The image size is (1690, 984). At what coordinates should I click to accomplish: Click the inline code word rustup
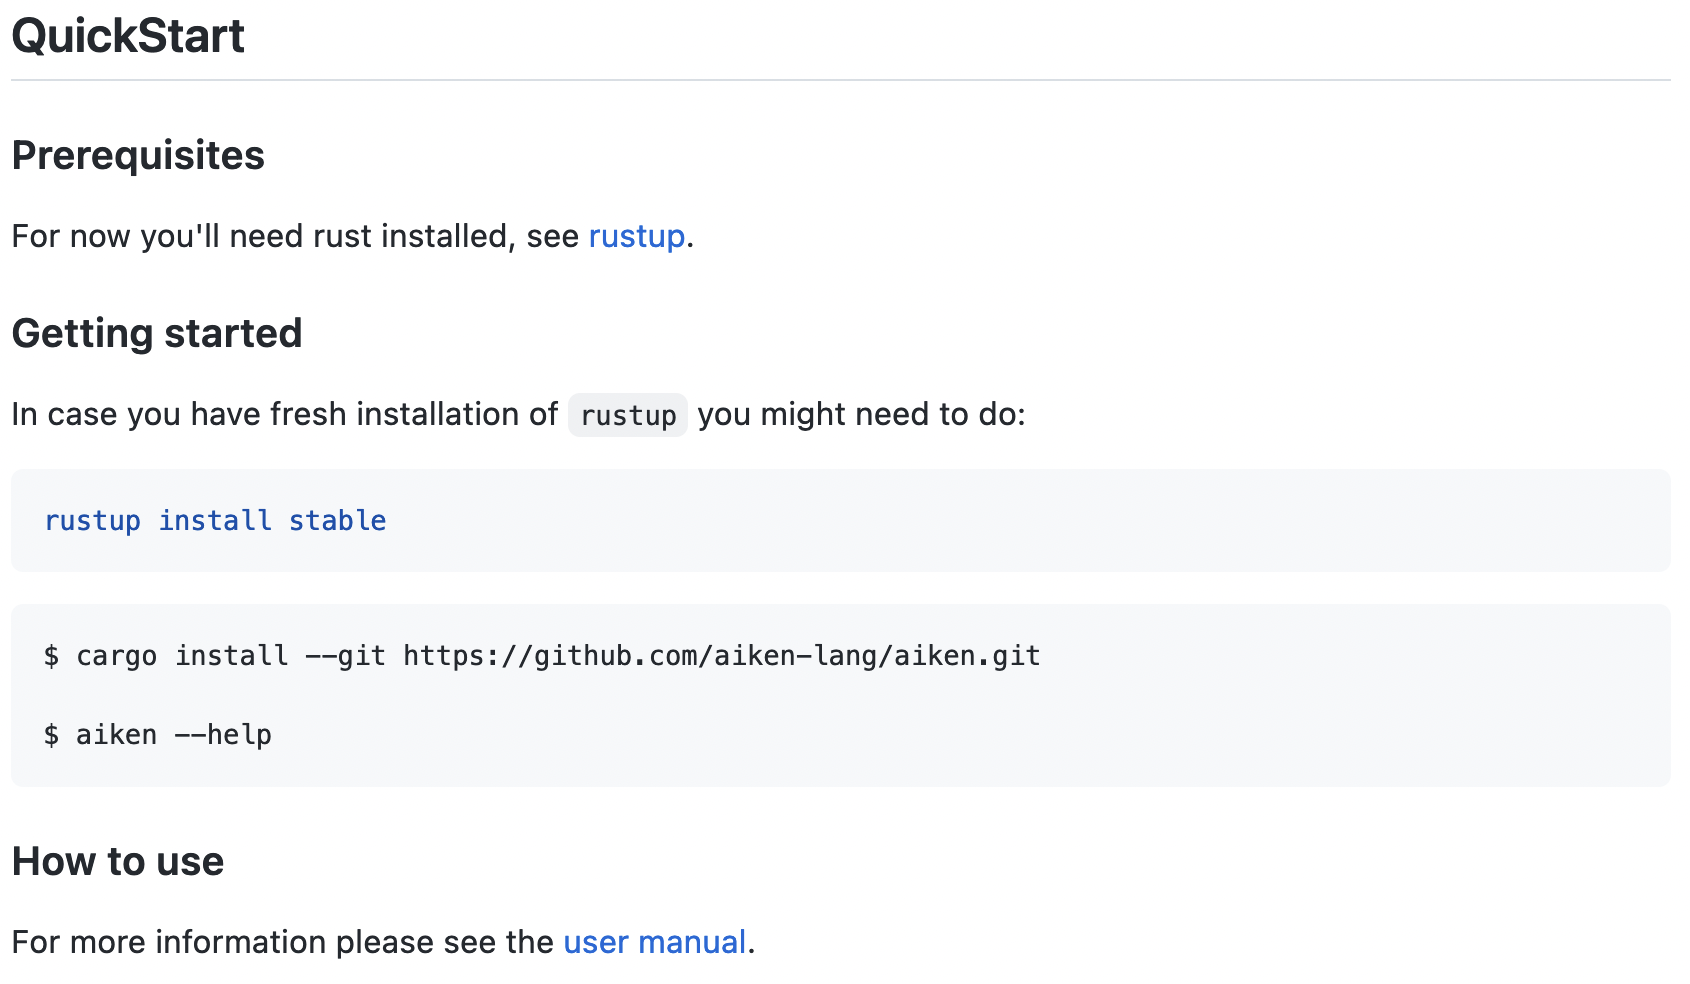tap(628, 415)
